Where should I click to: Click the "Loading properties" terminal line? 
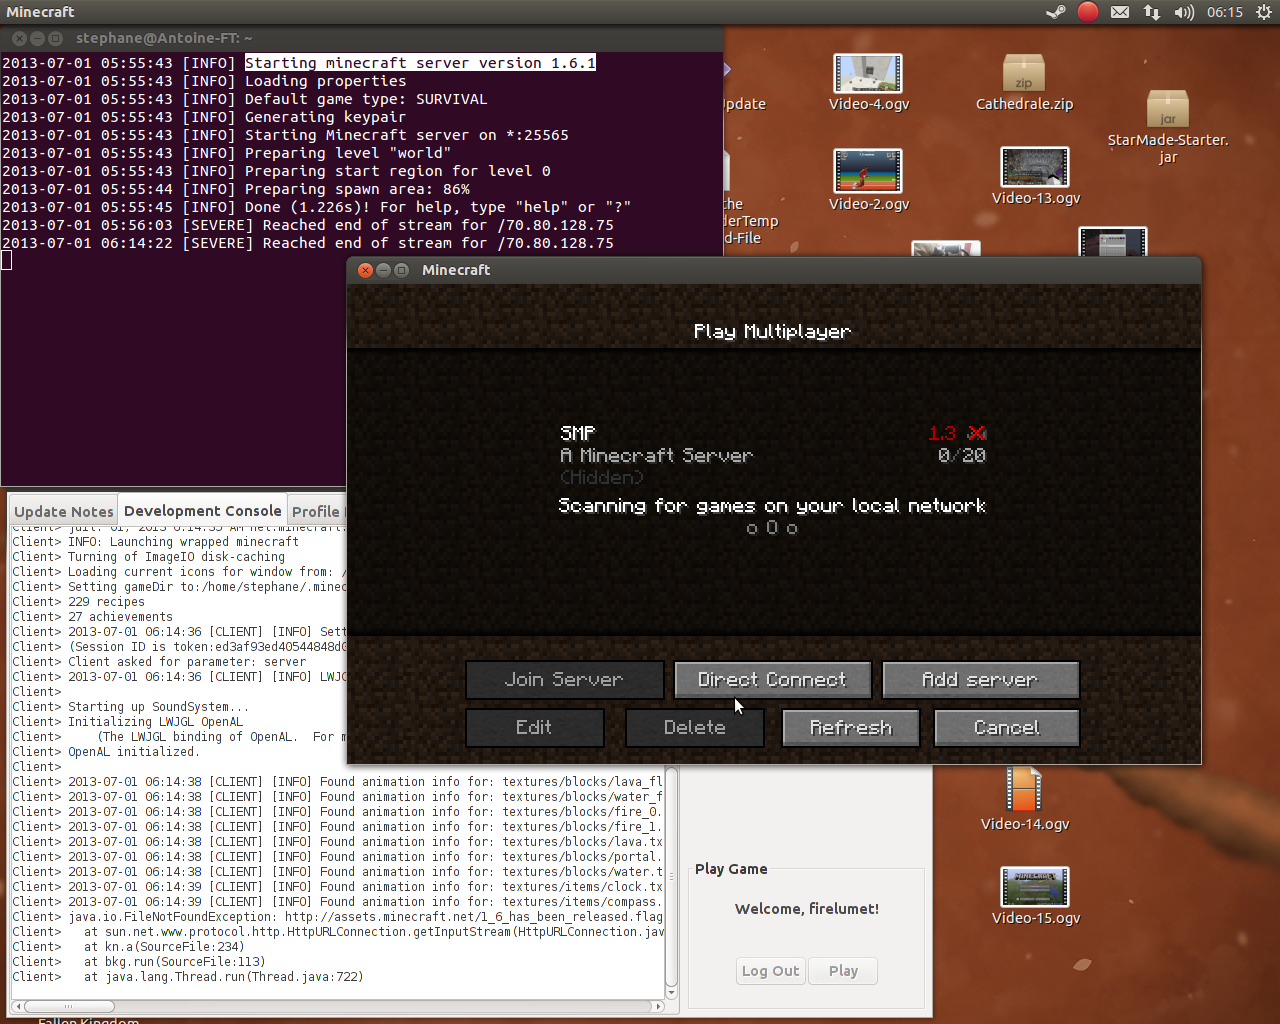tap(204, 81)
